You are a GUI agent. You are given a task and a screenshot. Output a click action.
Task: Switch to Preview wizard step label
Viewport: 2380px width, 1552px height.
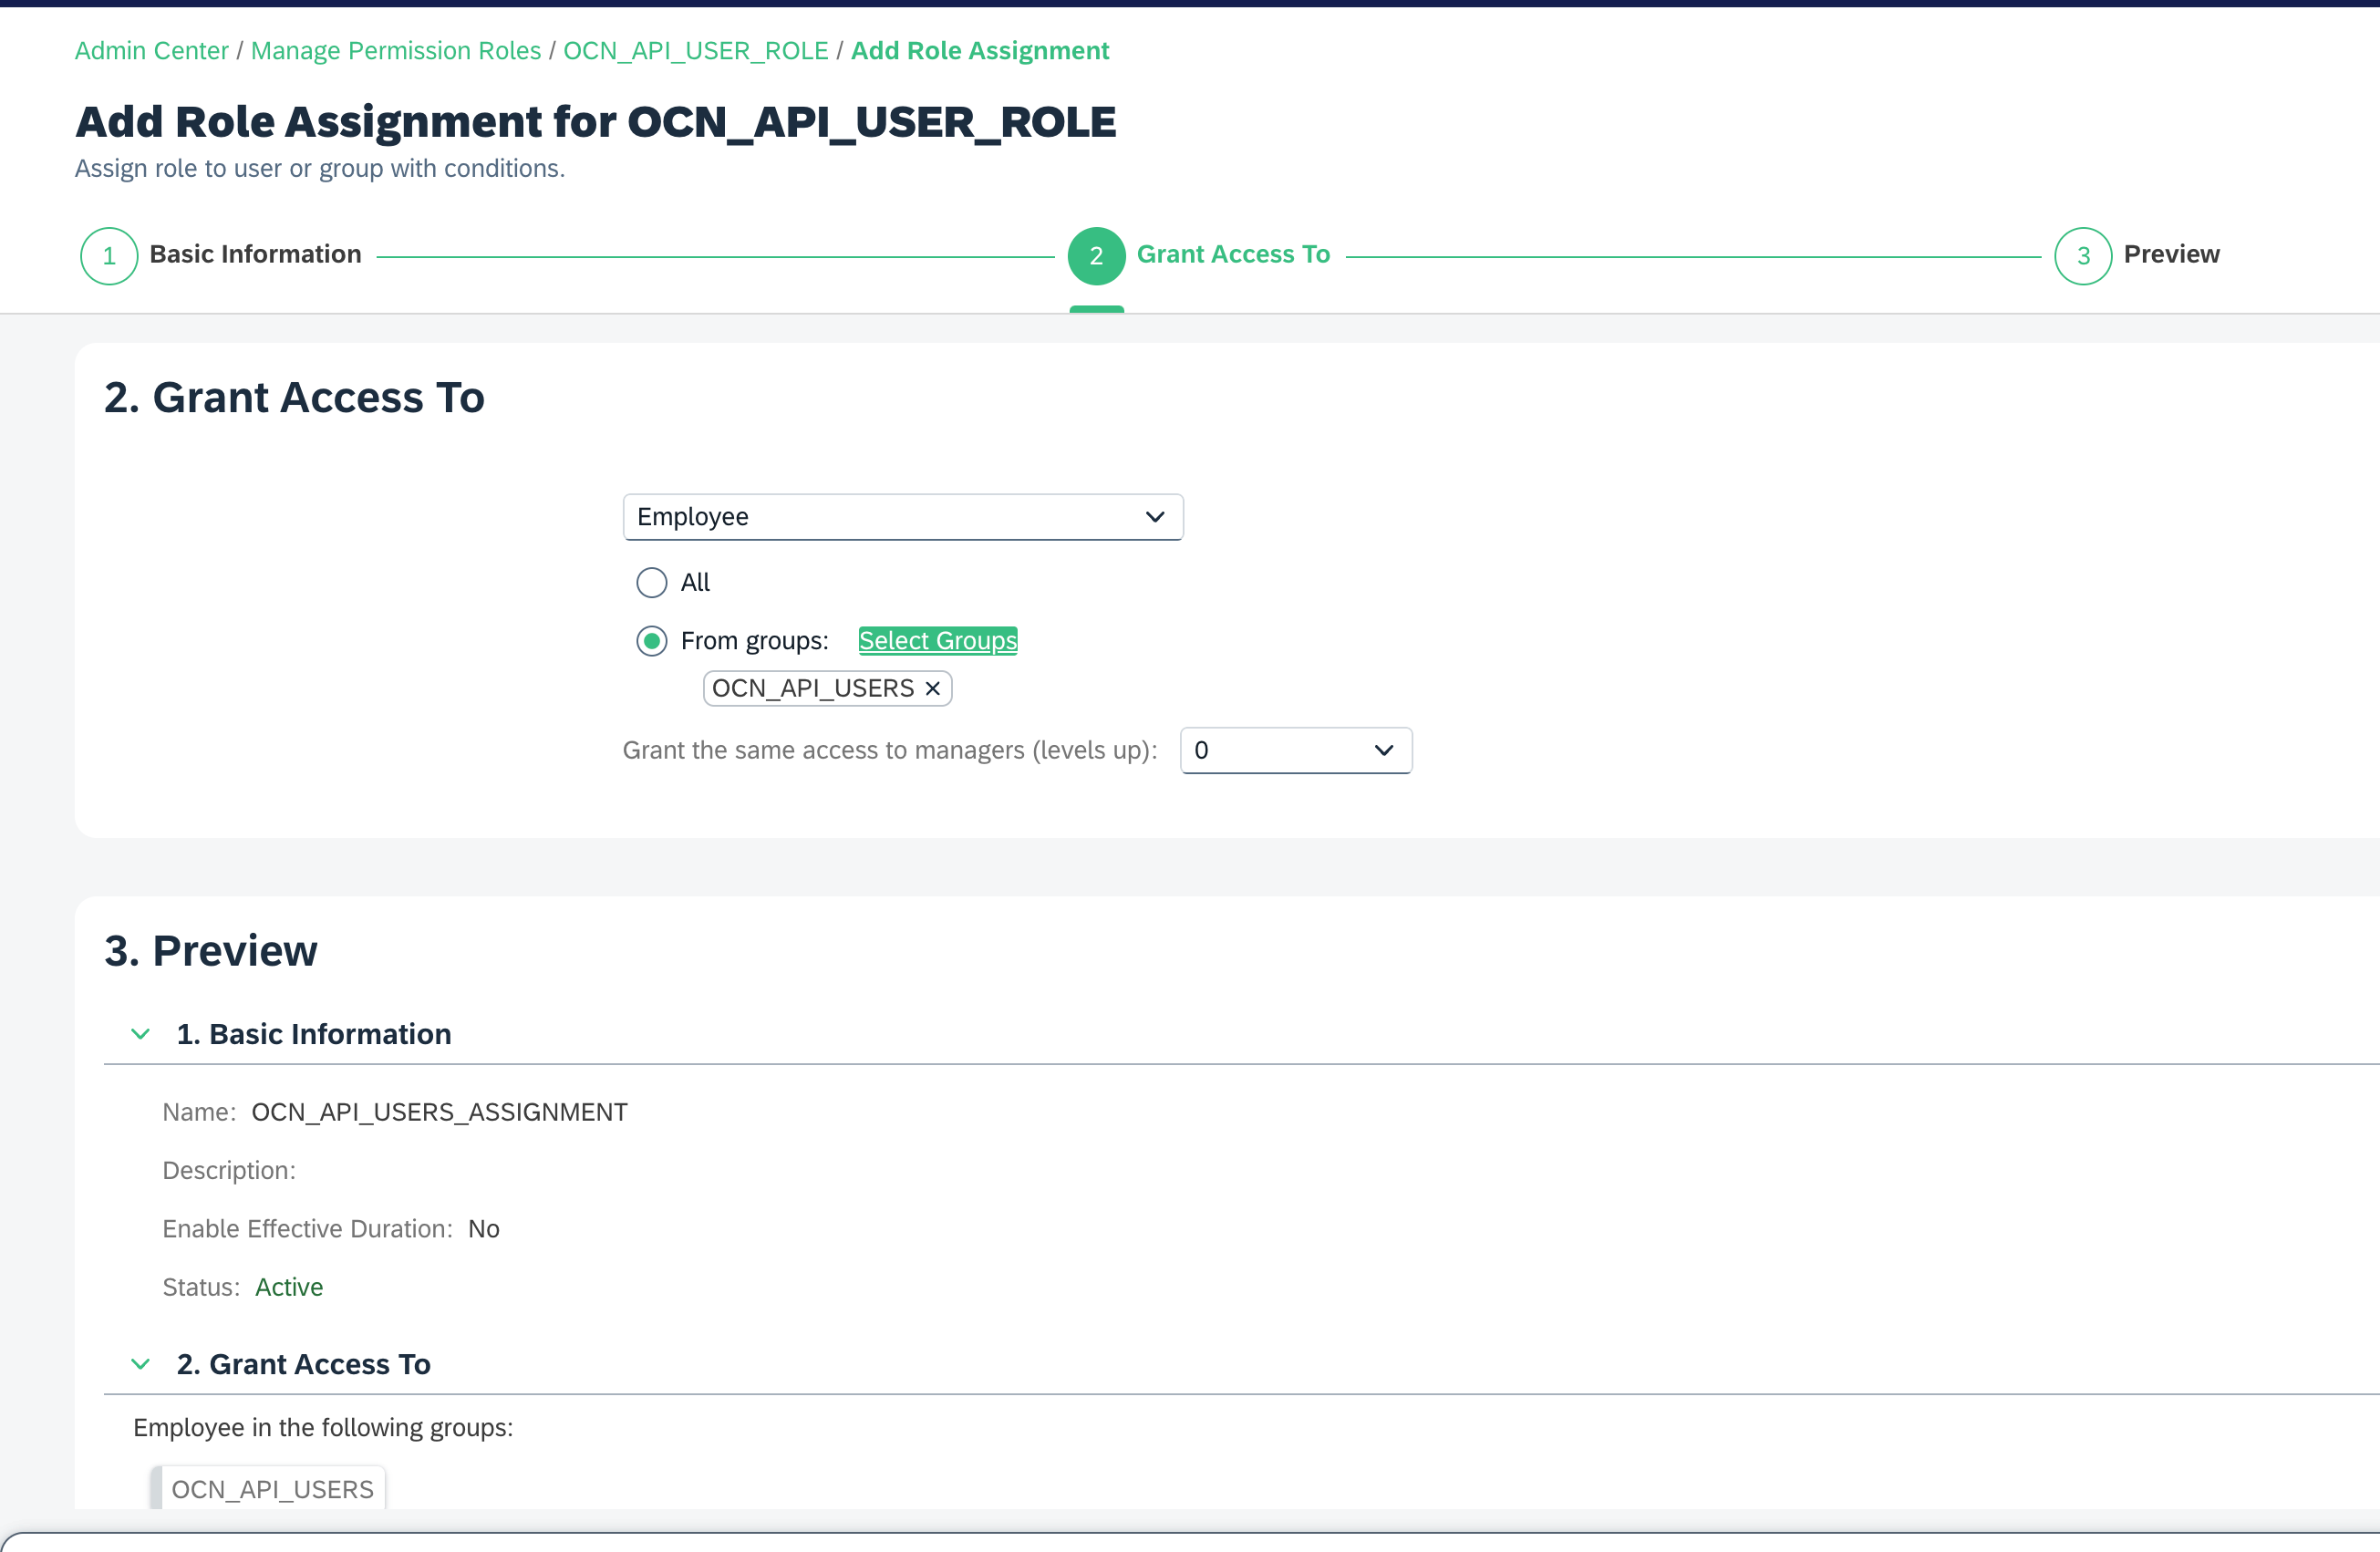2171,254
